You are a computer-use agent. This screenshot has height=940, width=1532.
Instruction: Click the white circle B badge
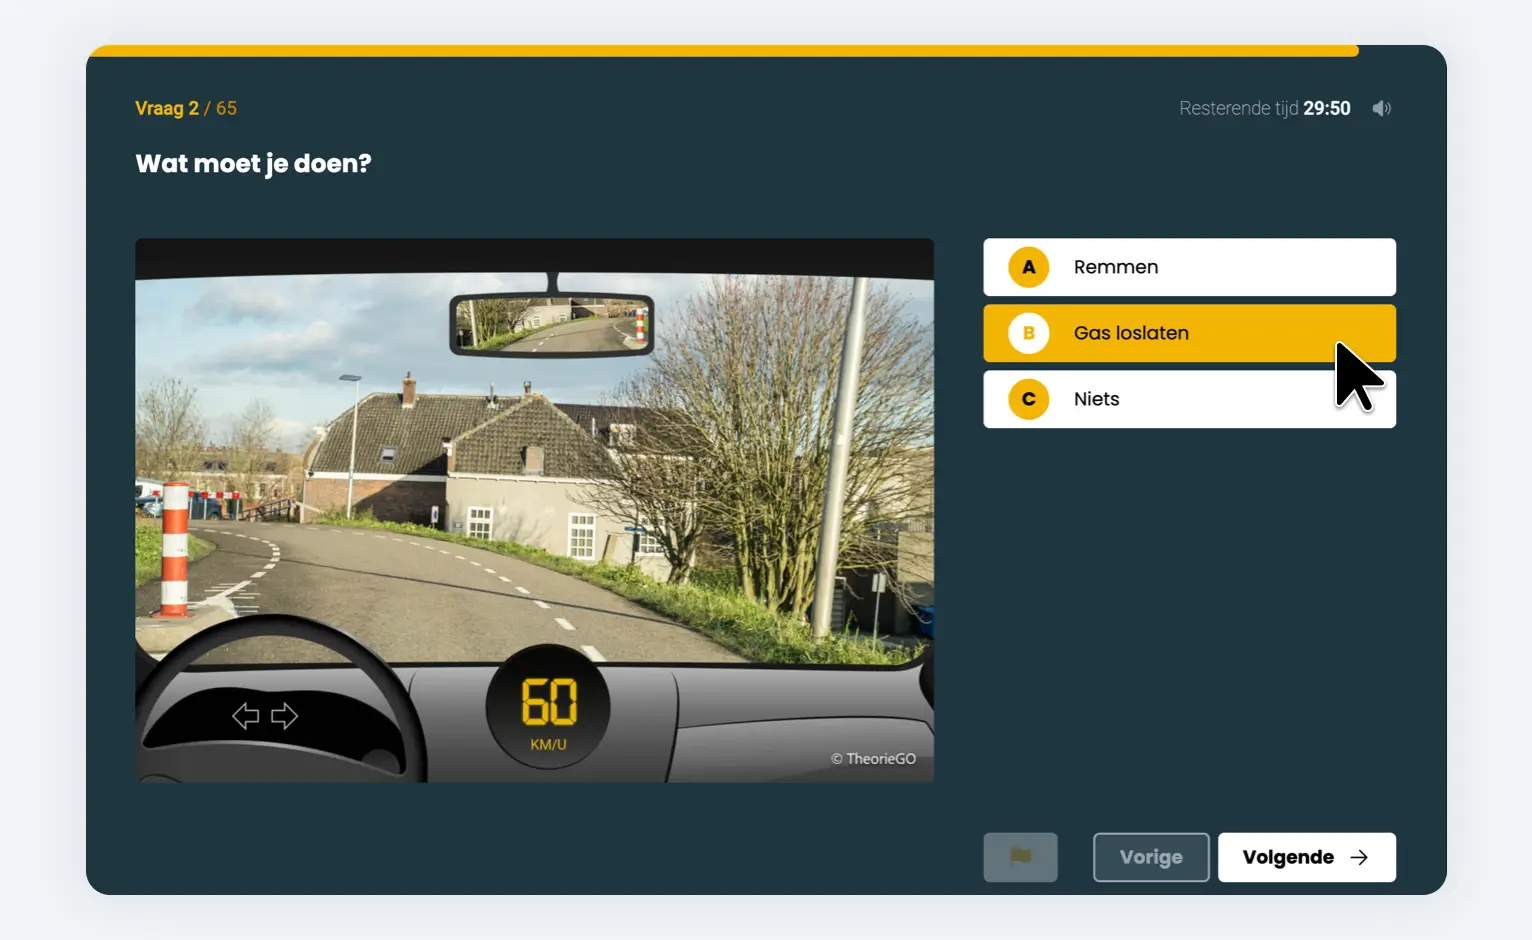(1028, 333)
